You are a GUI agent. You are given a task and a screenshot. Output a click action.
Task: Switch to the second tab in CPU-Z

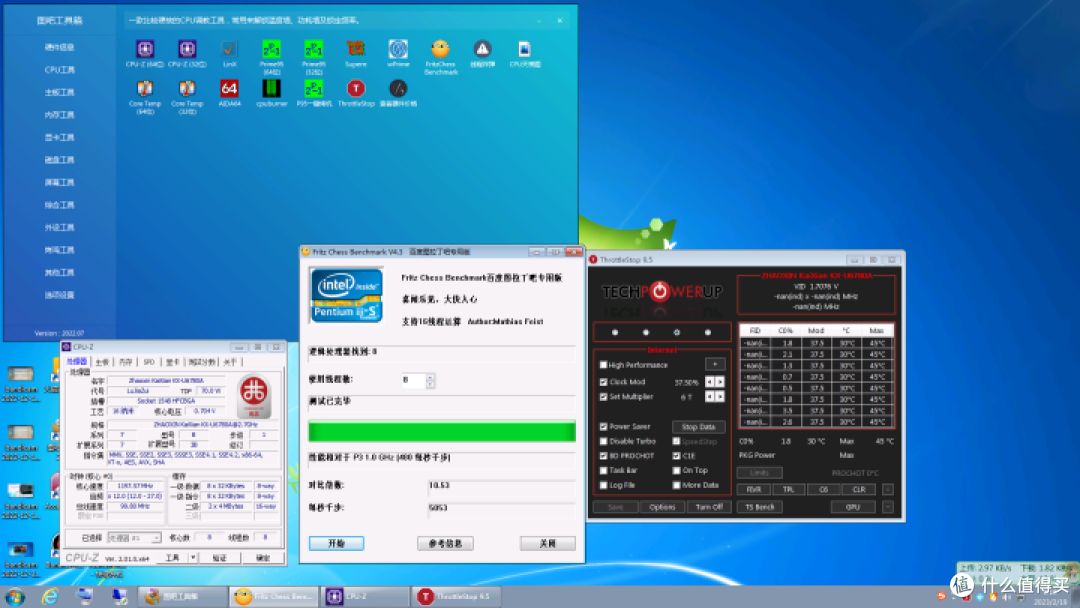(x=102, y=362)
